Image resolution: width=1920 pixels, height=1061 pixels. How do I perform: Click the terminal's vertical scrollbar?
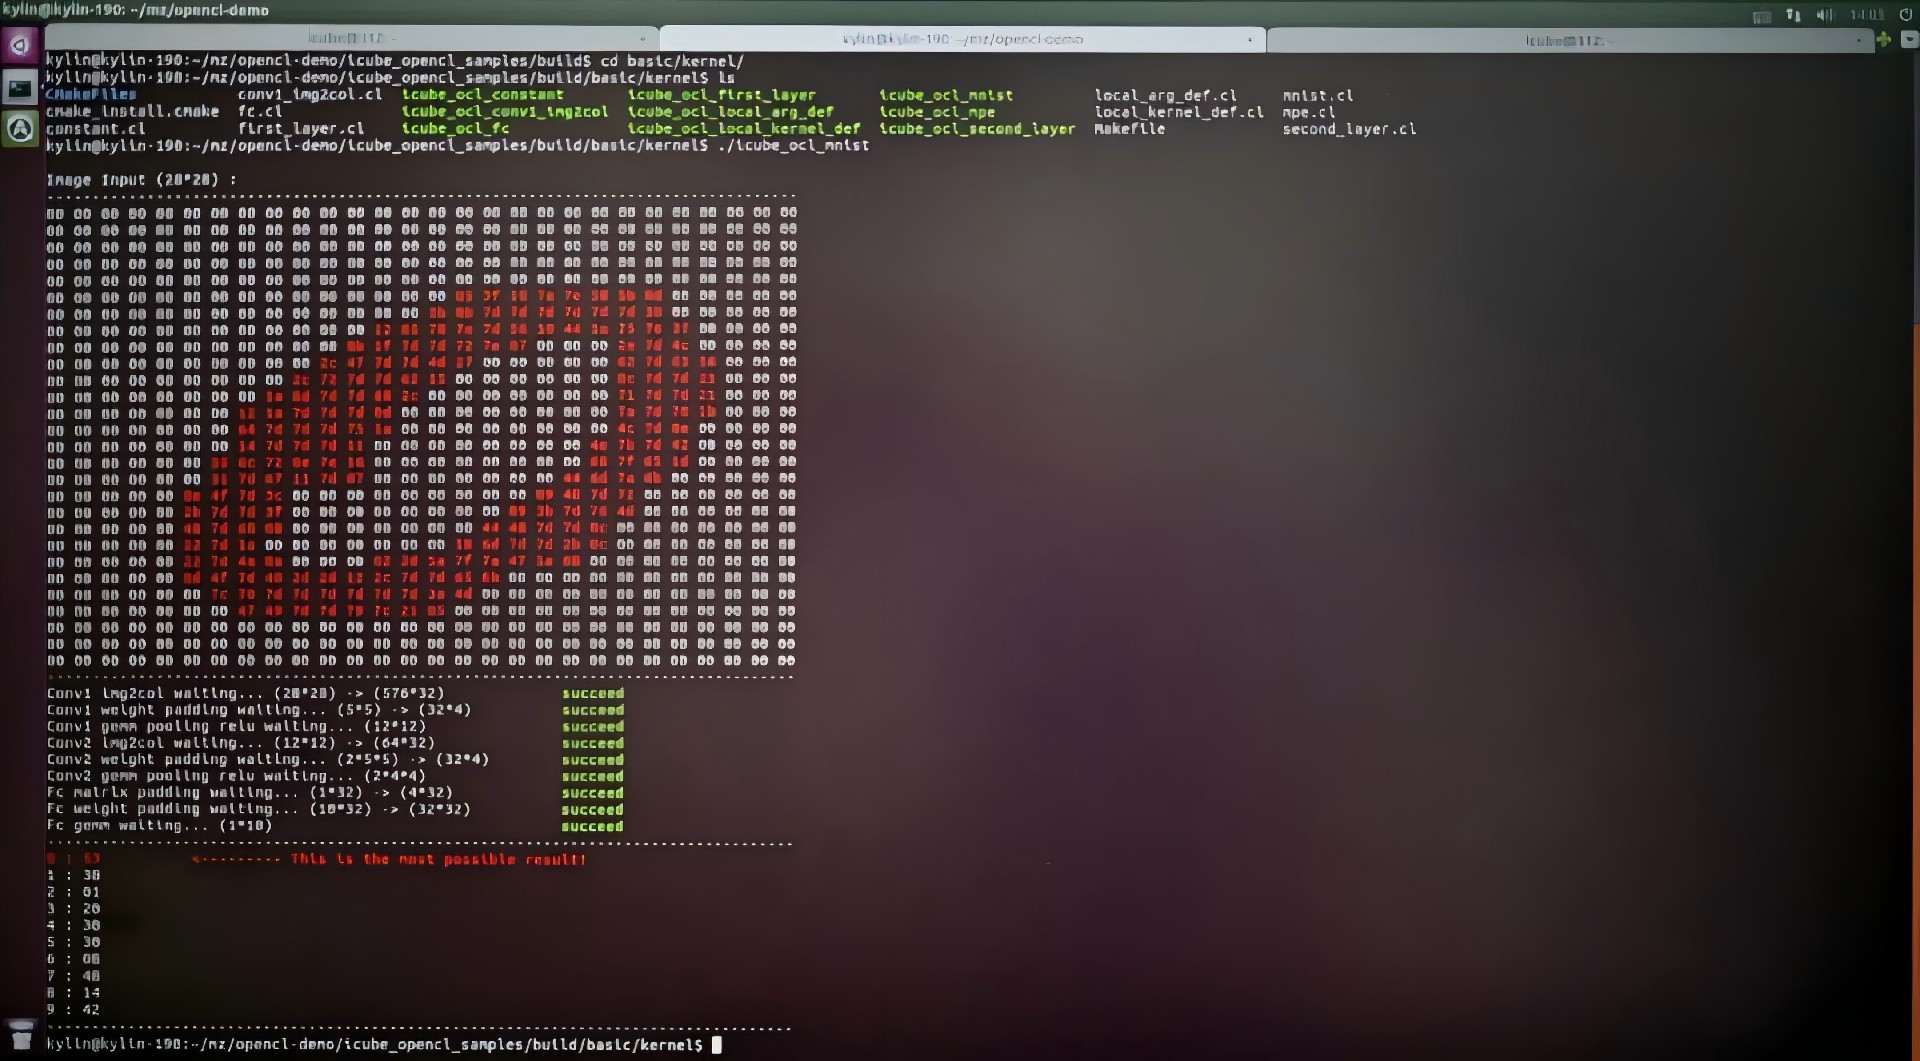1914,200
